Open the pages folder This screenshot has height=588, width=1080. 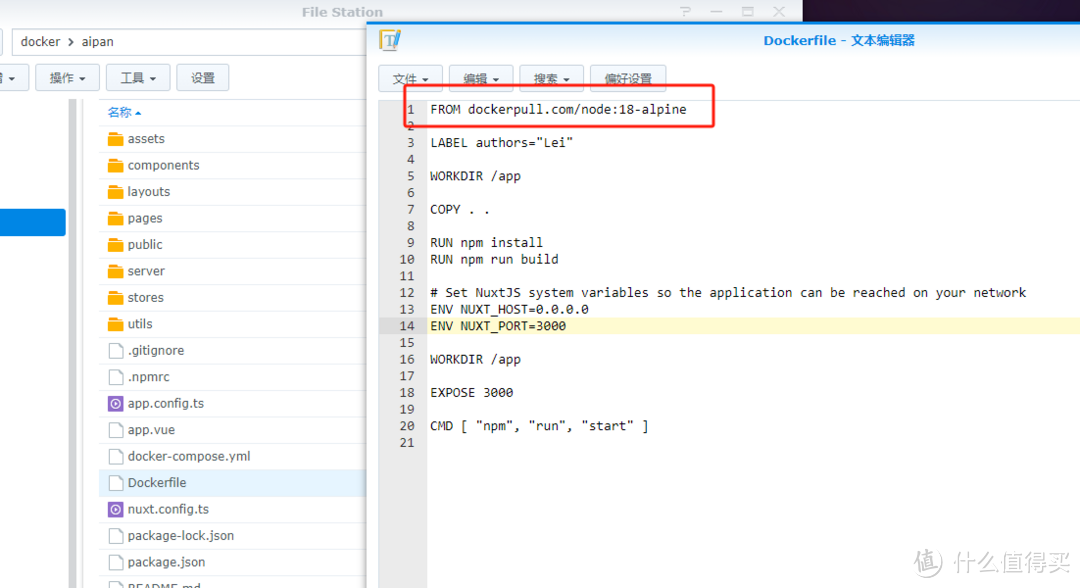click(145, 218)
